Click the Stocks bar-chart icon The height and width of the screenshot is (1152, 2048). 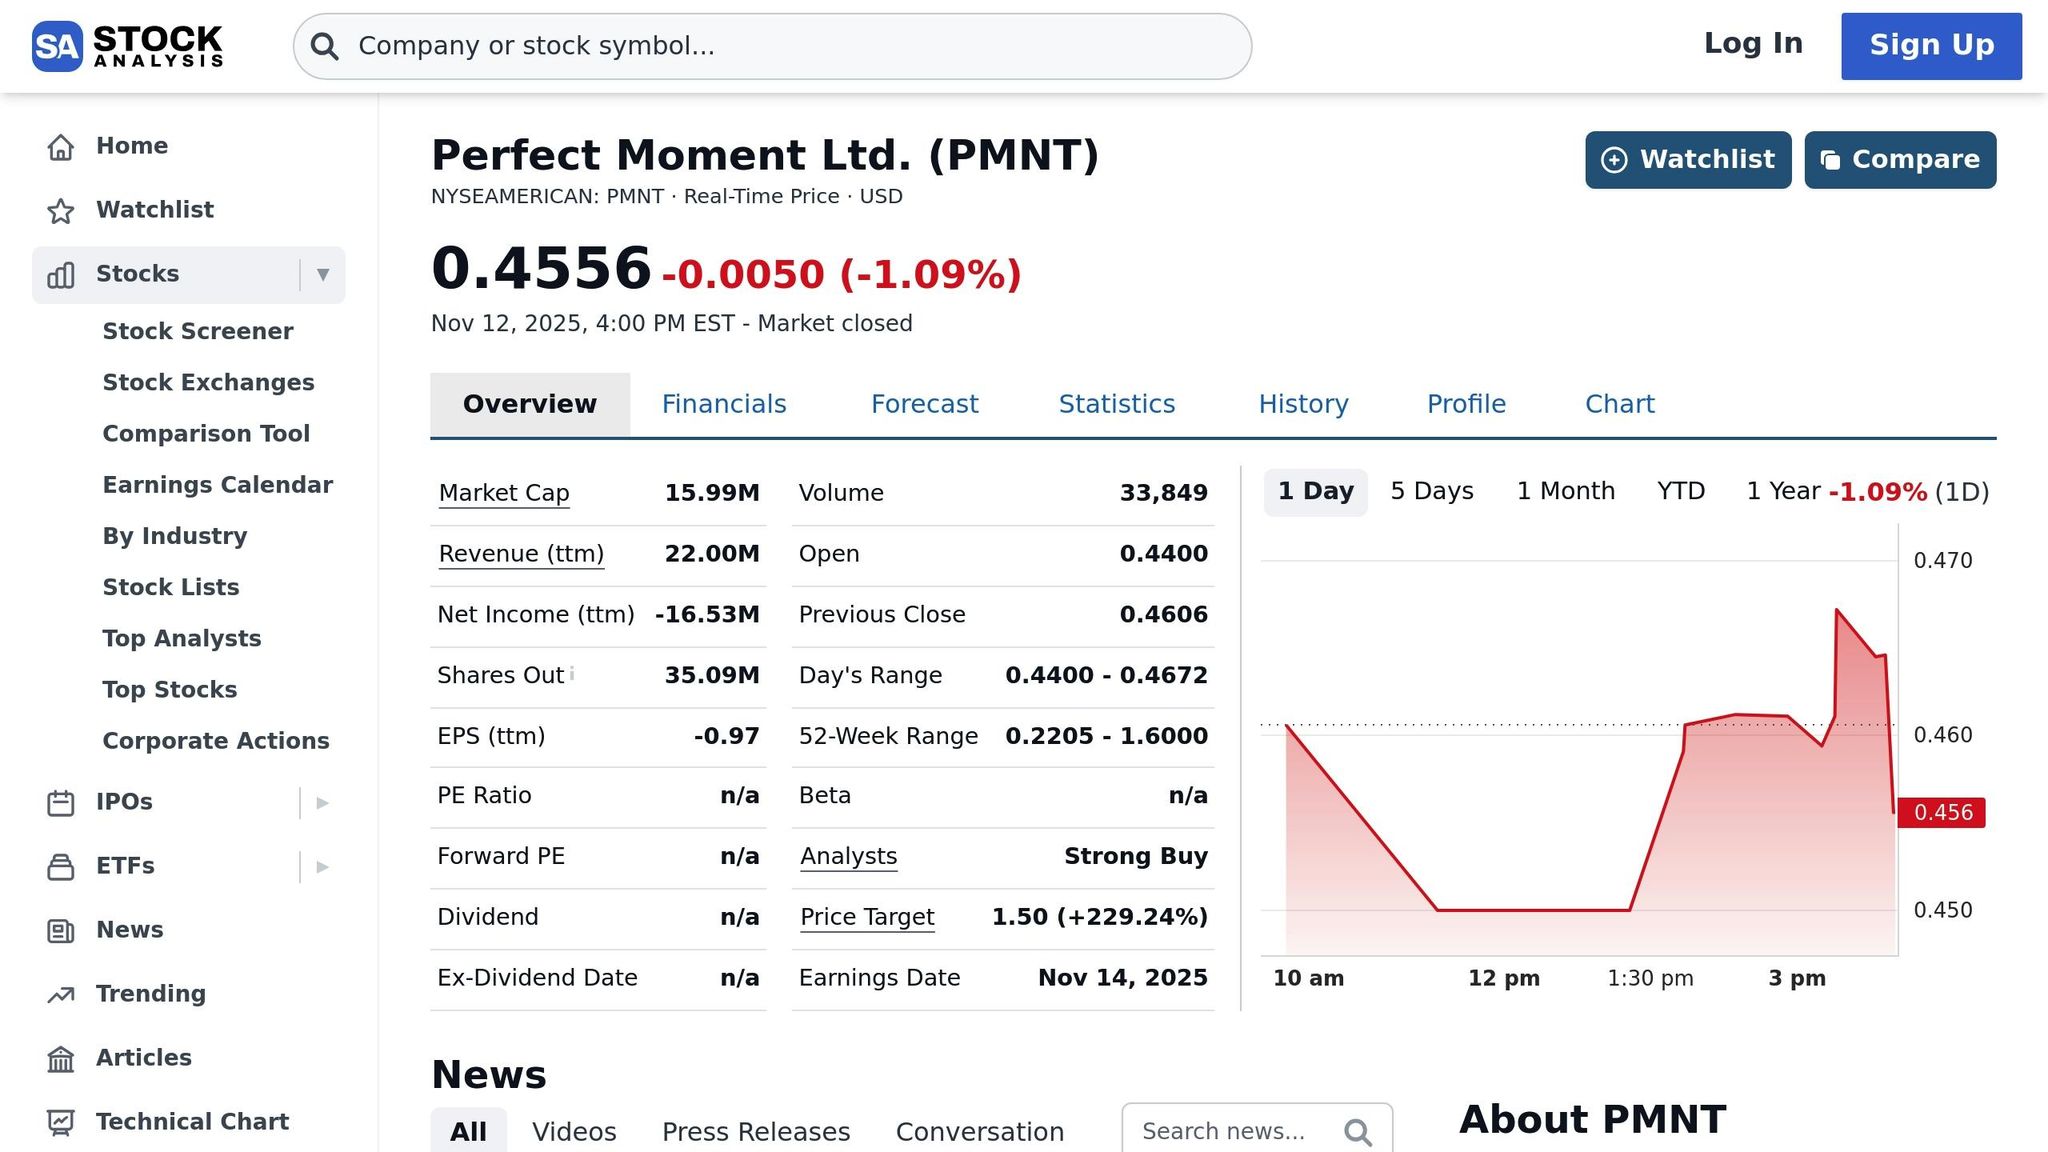click(x=61, y=273)
